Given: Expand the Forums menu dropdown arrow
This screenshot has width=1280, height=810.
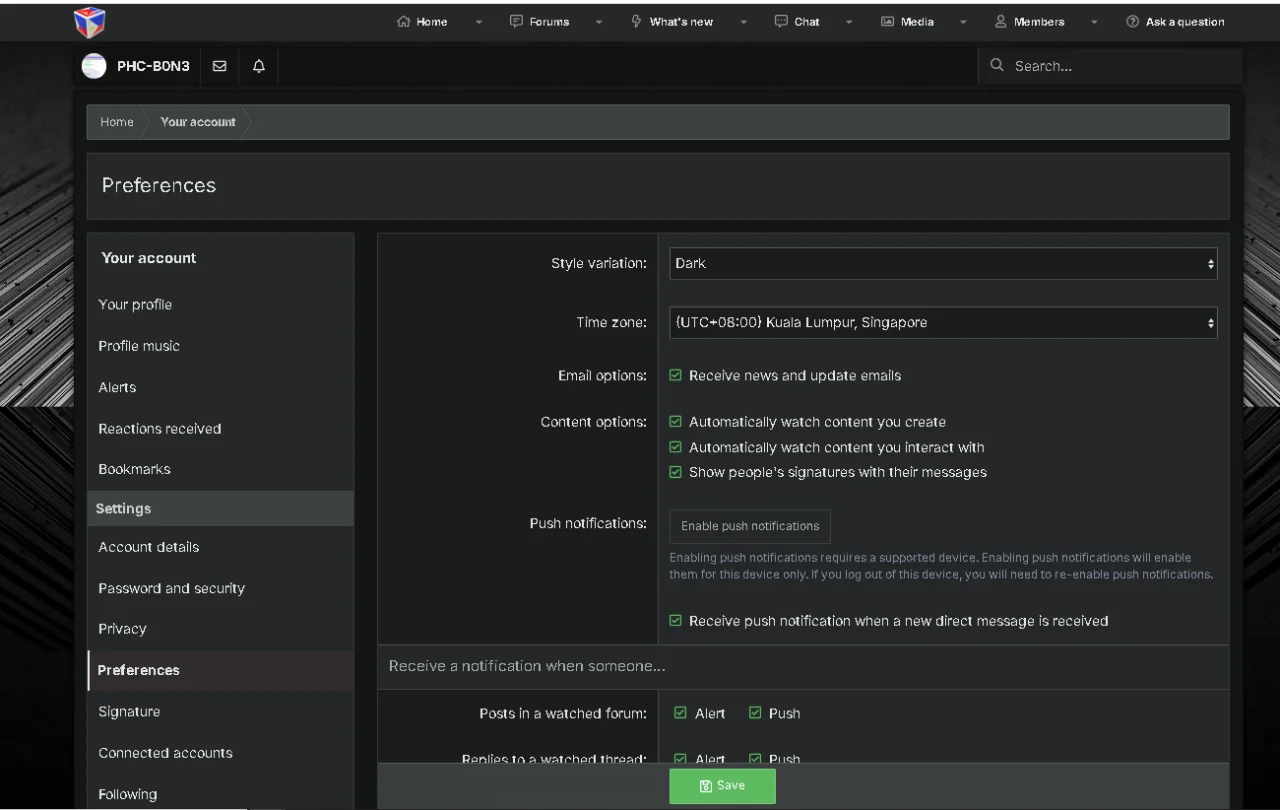Looking at the screenshot, I should tap(599, 22).
